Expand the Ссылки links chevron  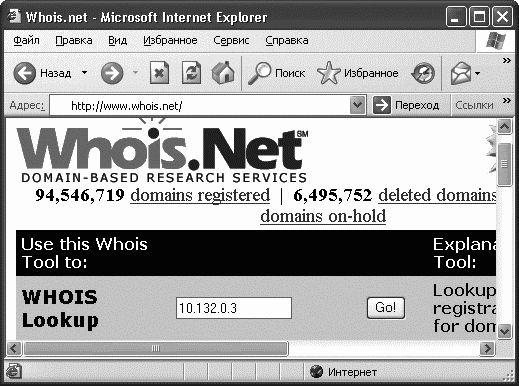507,100
